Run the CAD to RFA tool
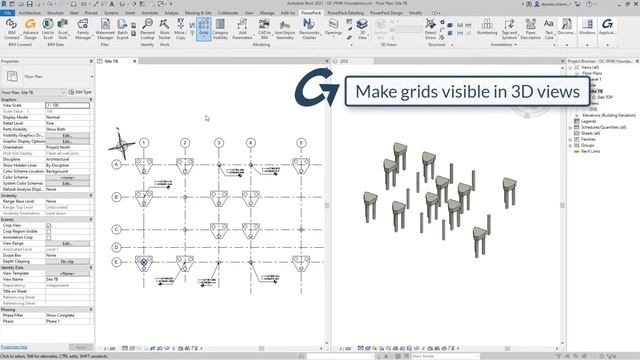Viewport: 640px width, 360px height. [264, 29]
